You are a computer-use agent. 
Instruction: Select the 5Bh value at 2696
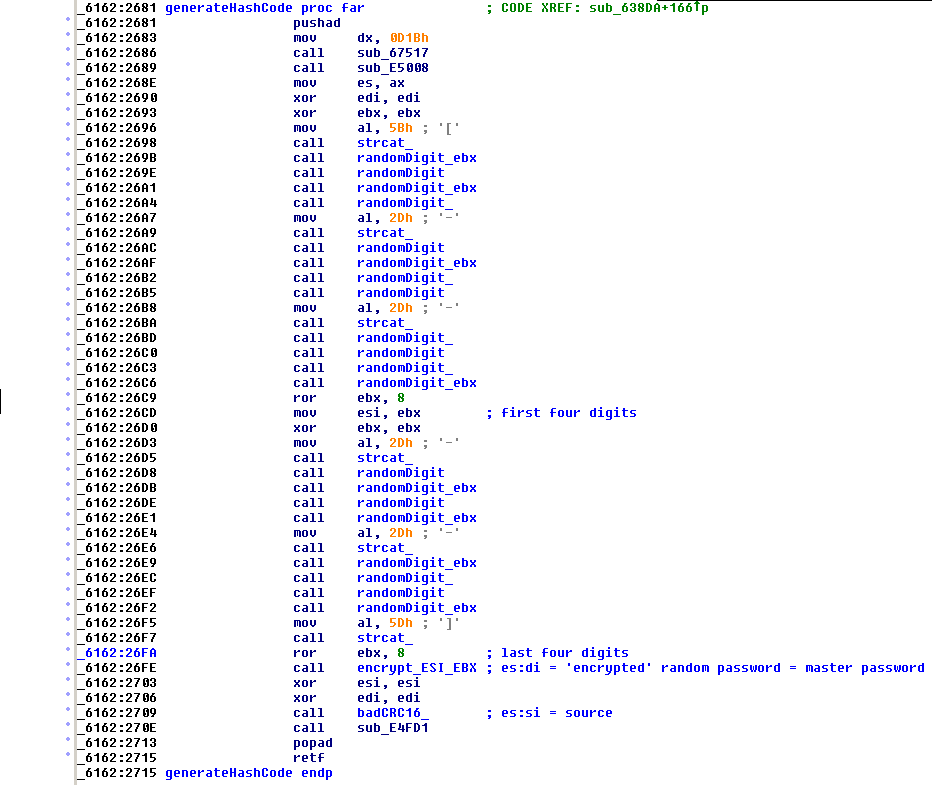401,128
